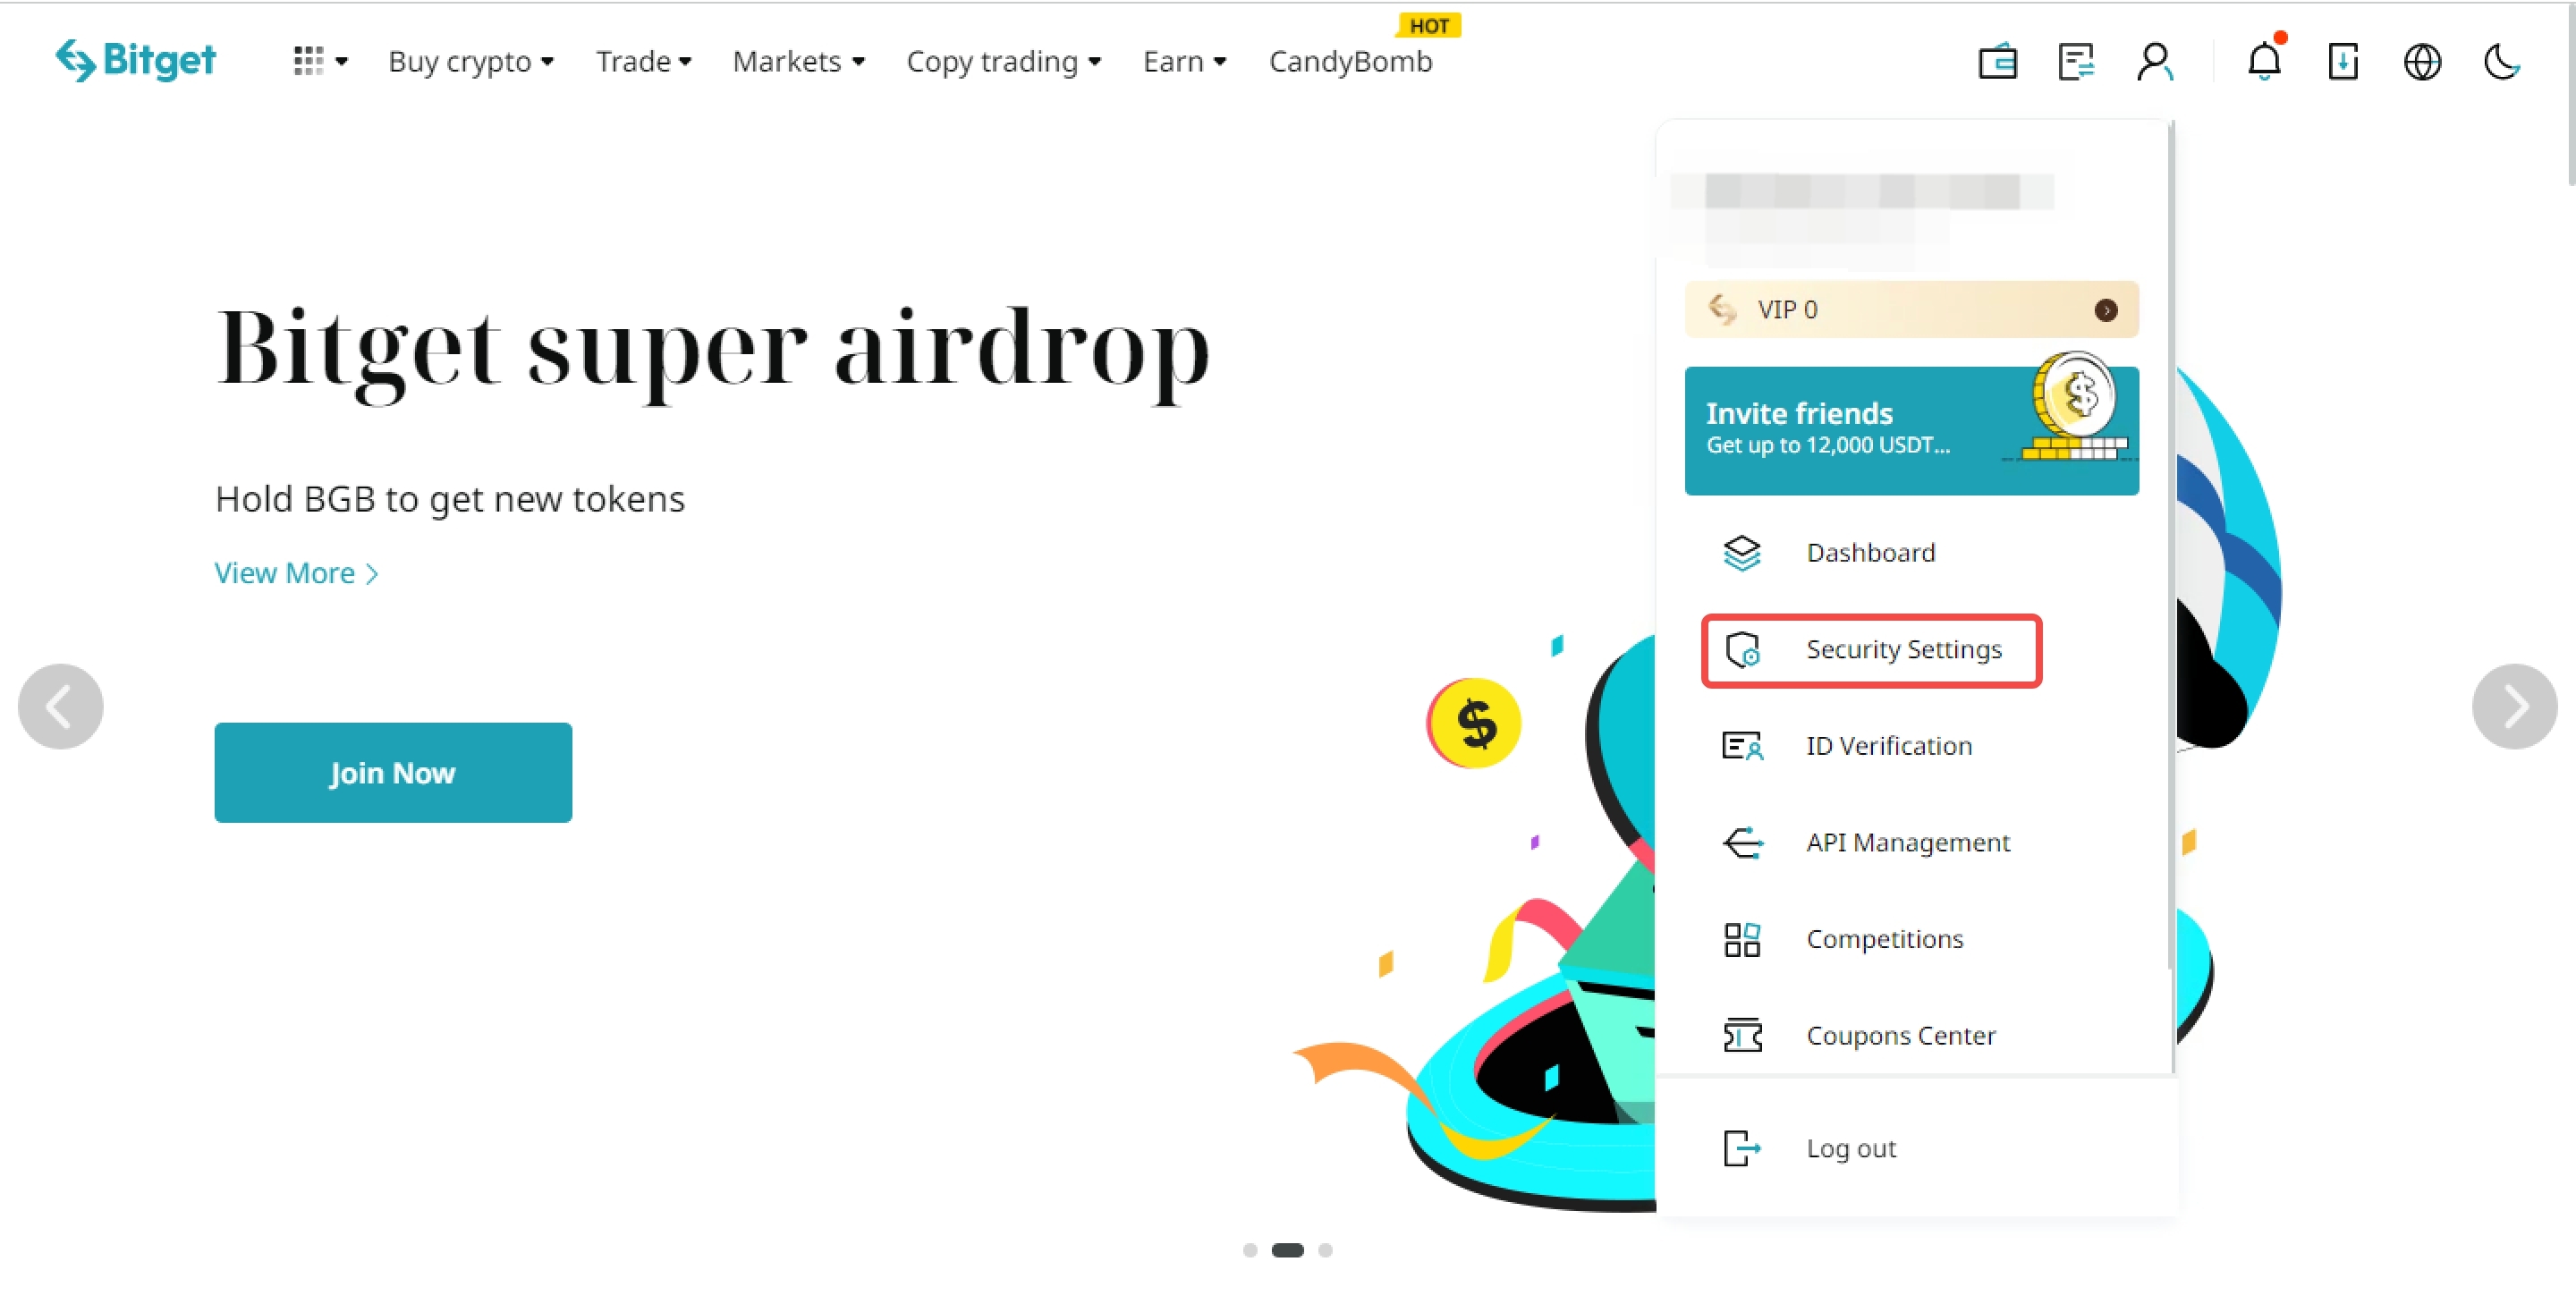
Task: Click the Join Now button
Action: tap(392, 772)
